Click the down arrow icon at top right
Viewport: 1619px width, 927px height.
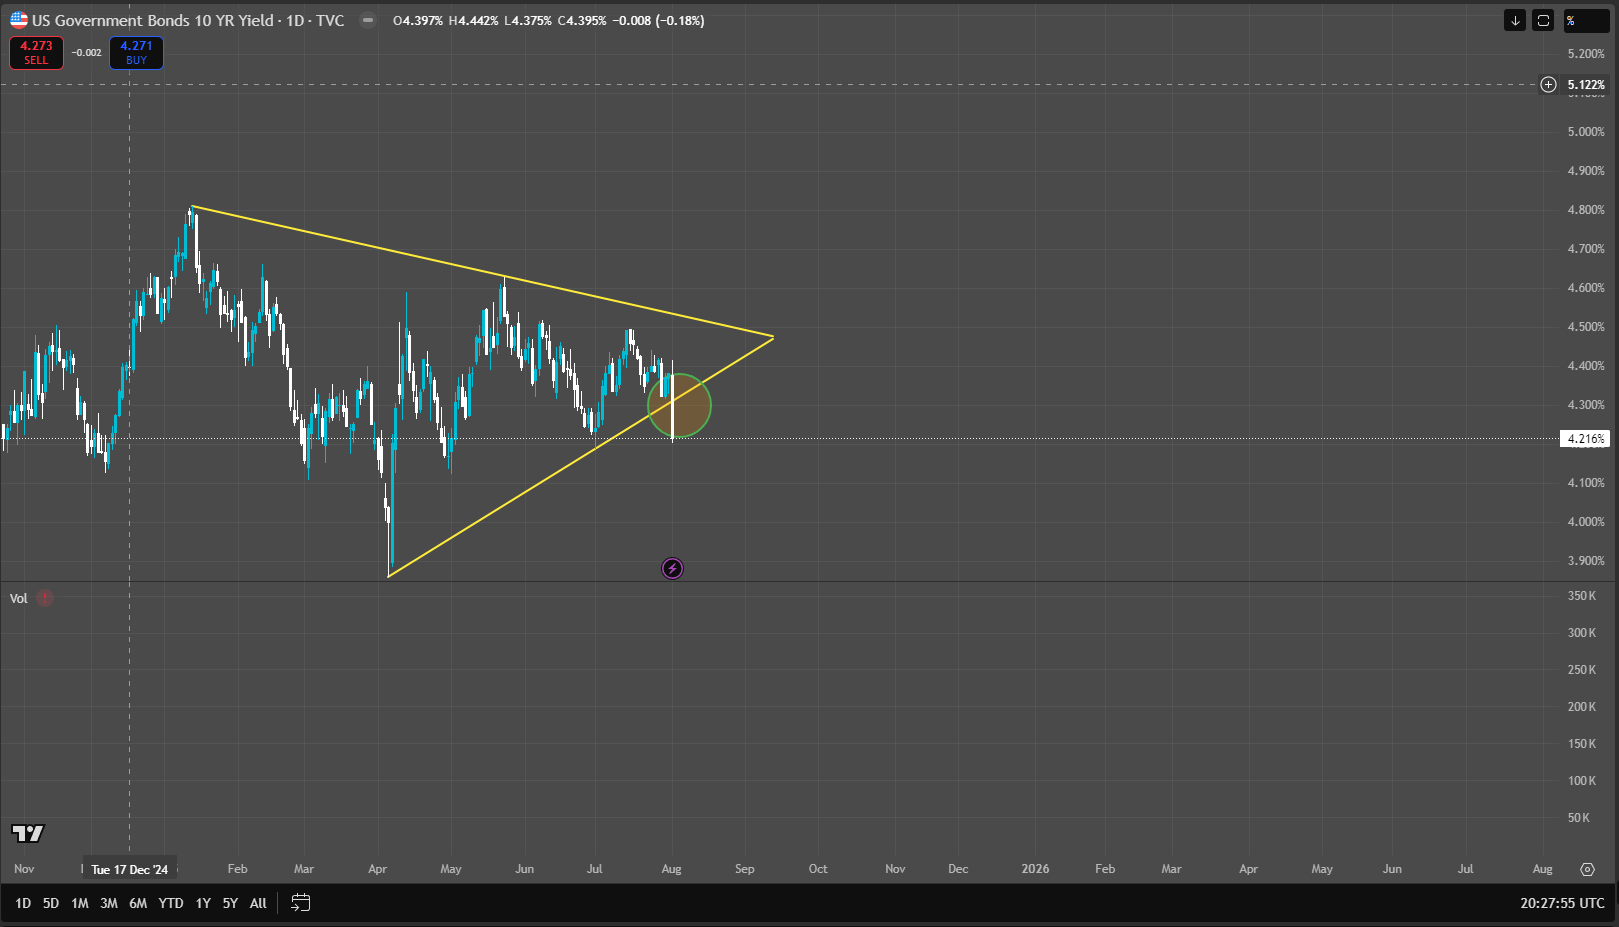[x=1515, y=21]
